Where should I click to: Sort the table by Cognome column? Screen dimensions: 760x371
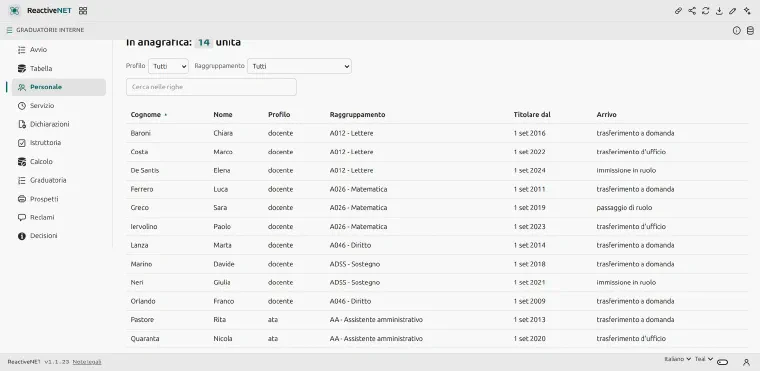[145, 115]
